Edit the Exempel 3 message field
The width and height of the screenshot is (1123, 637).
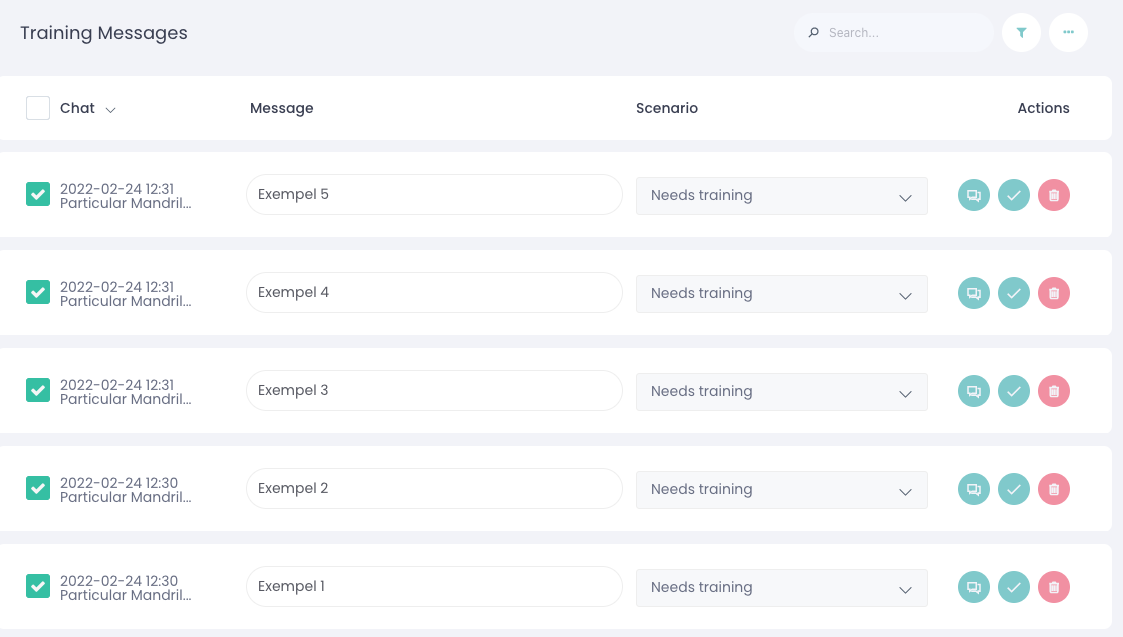pos(434,390)
